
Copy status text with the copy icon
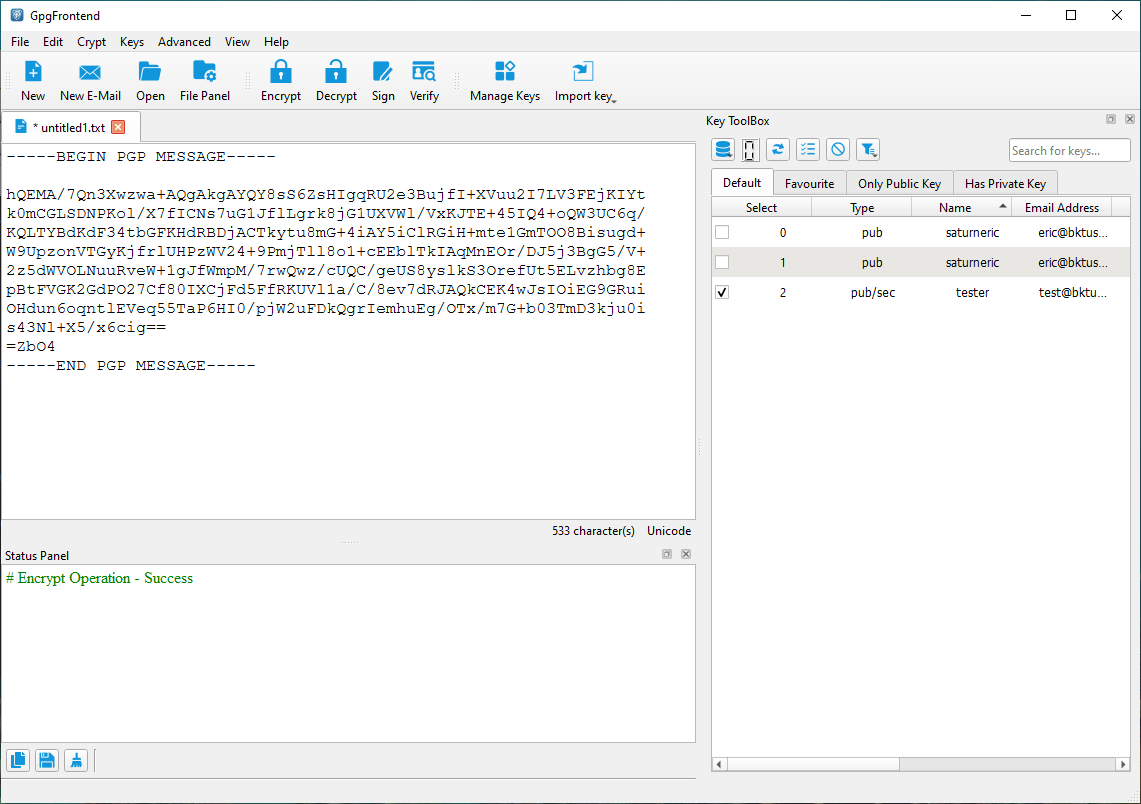(x=18, y=760)
